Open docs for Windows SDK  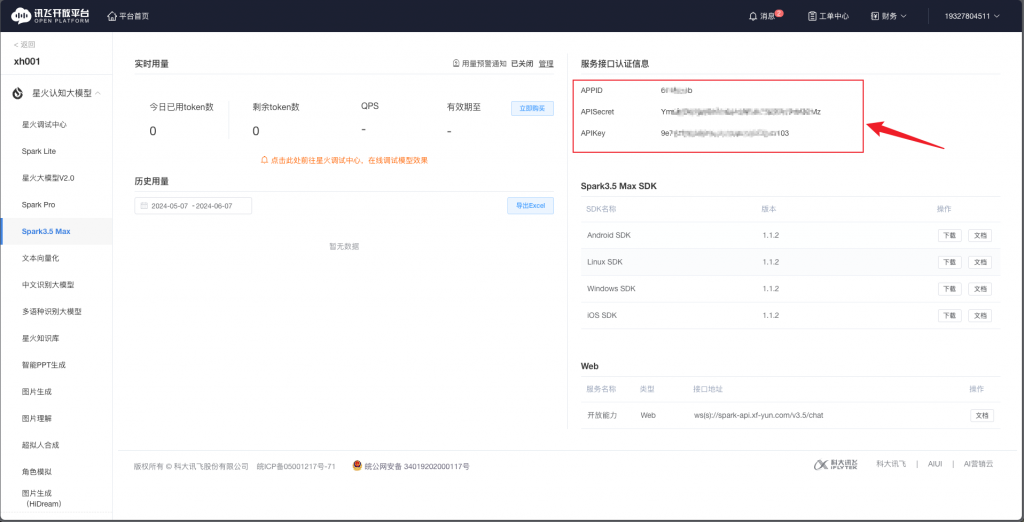coord(980,289)
